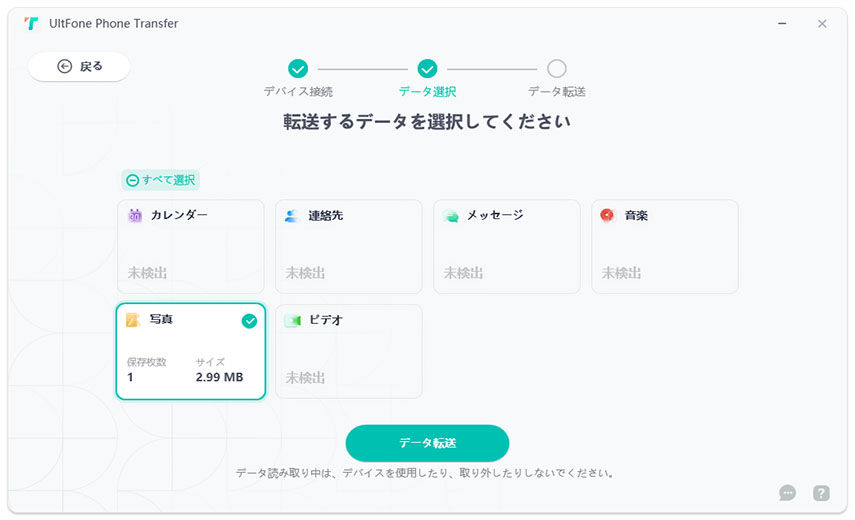
Task: Click the photos icon on 写真 card
Action: coord(132,320)
